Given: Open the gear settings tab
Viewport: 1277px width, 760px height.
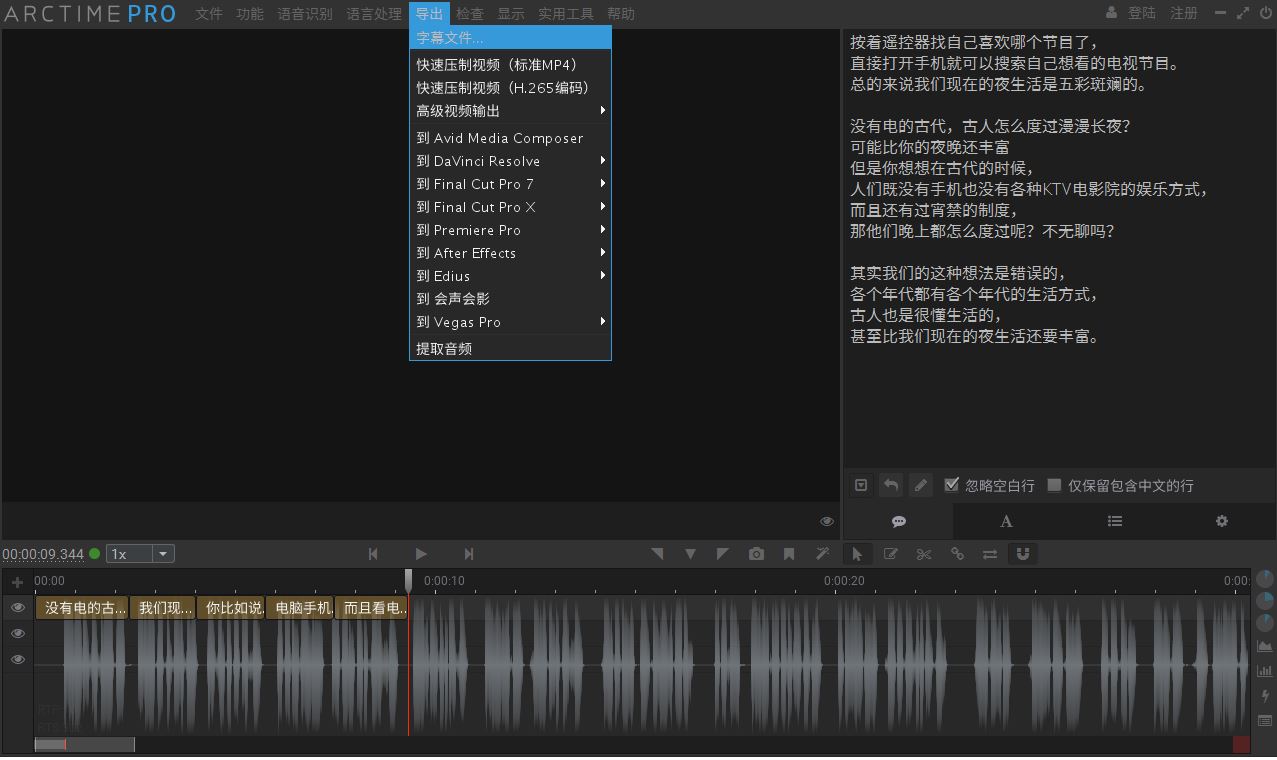Looking at the screenshot, I should pos(1222,521).
